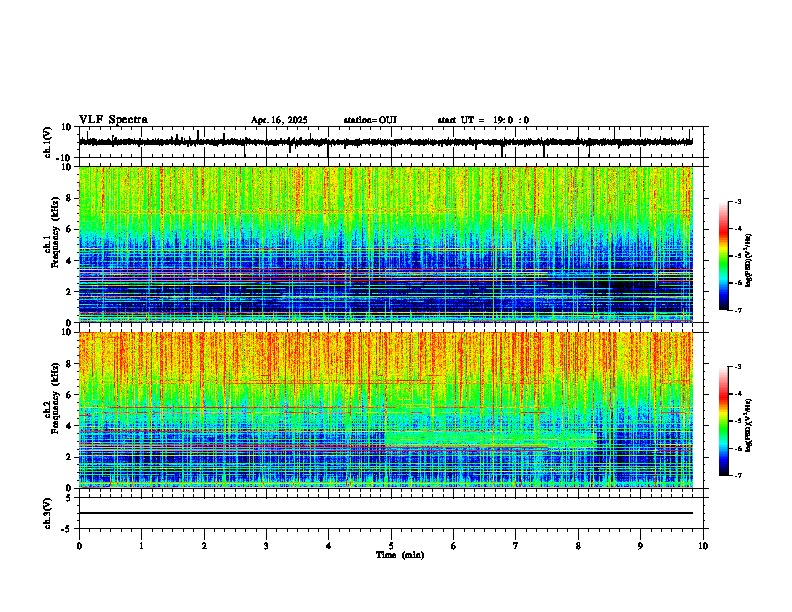Click time axis tick label "4"
Viewport: 792px width, 612px height.
(x=328, y=546)
